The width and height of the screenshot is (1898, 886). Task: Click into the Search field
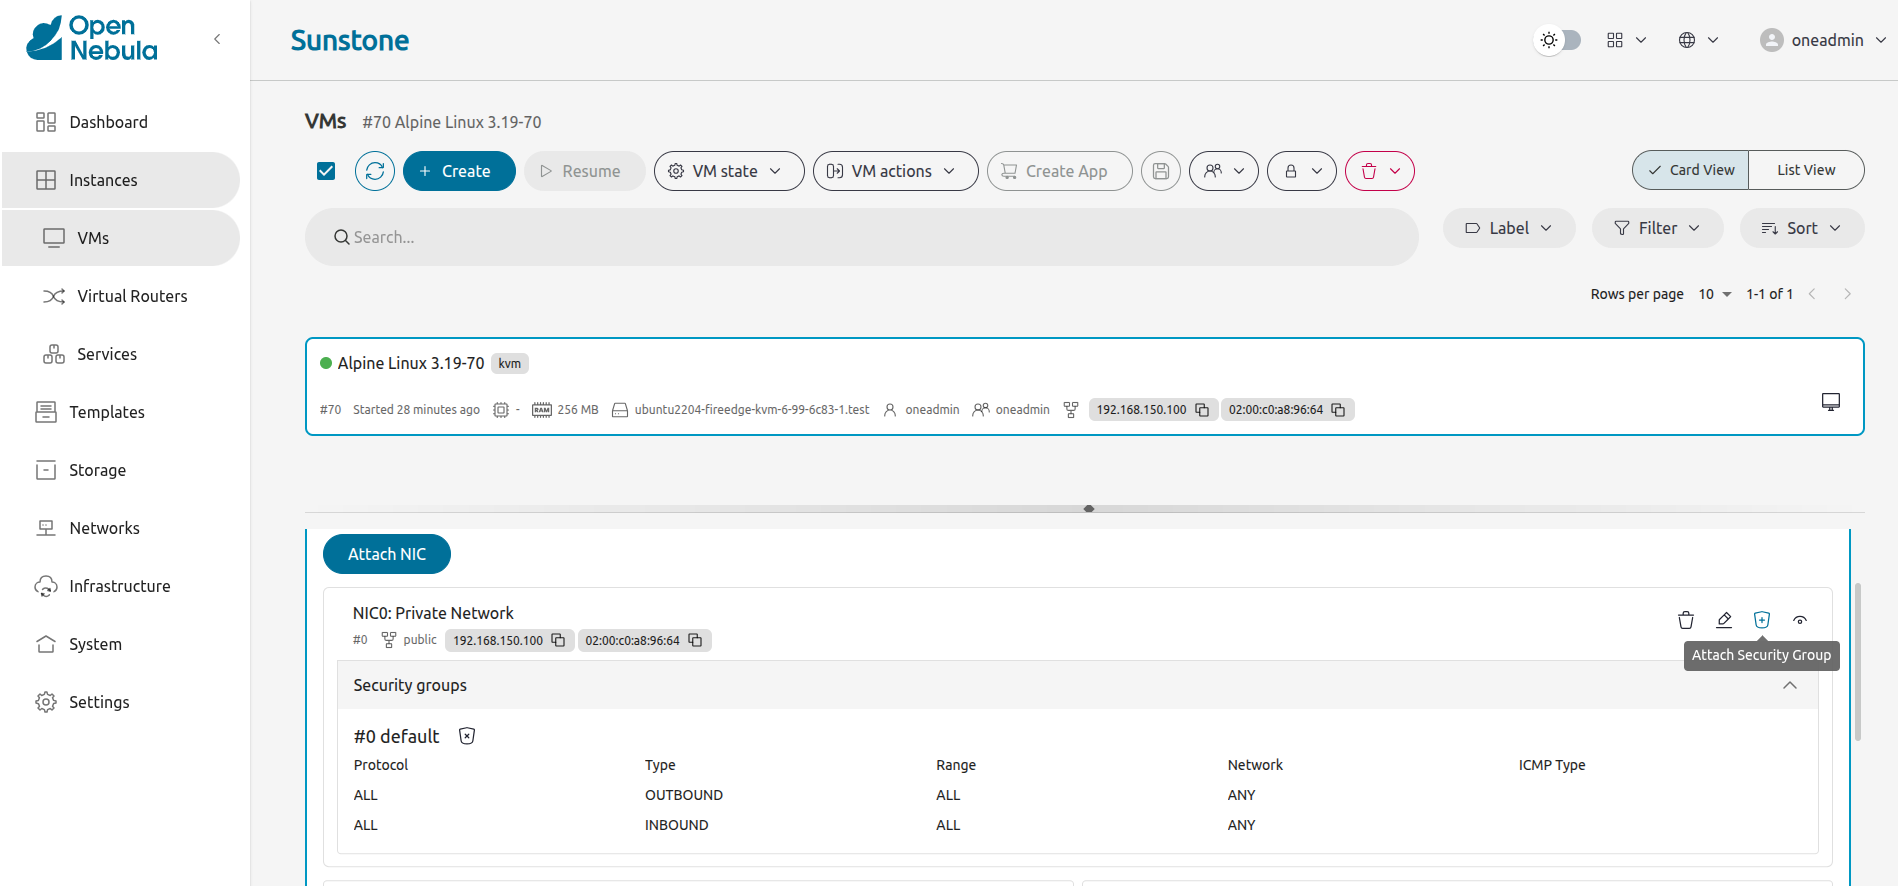pyautogui.click(x=860, y=237)
